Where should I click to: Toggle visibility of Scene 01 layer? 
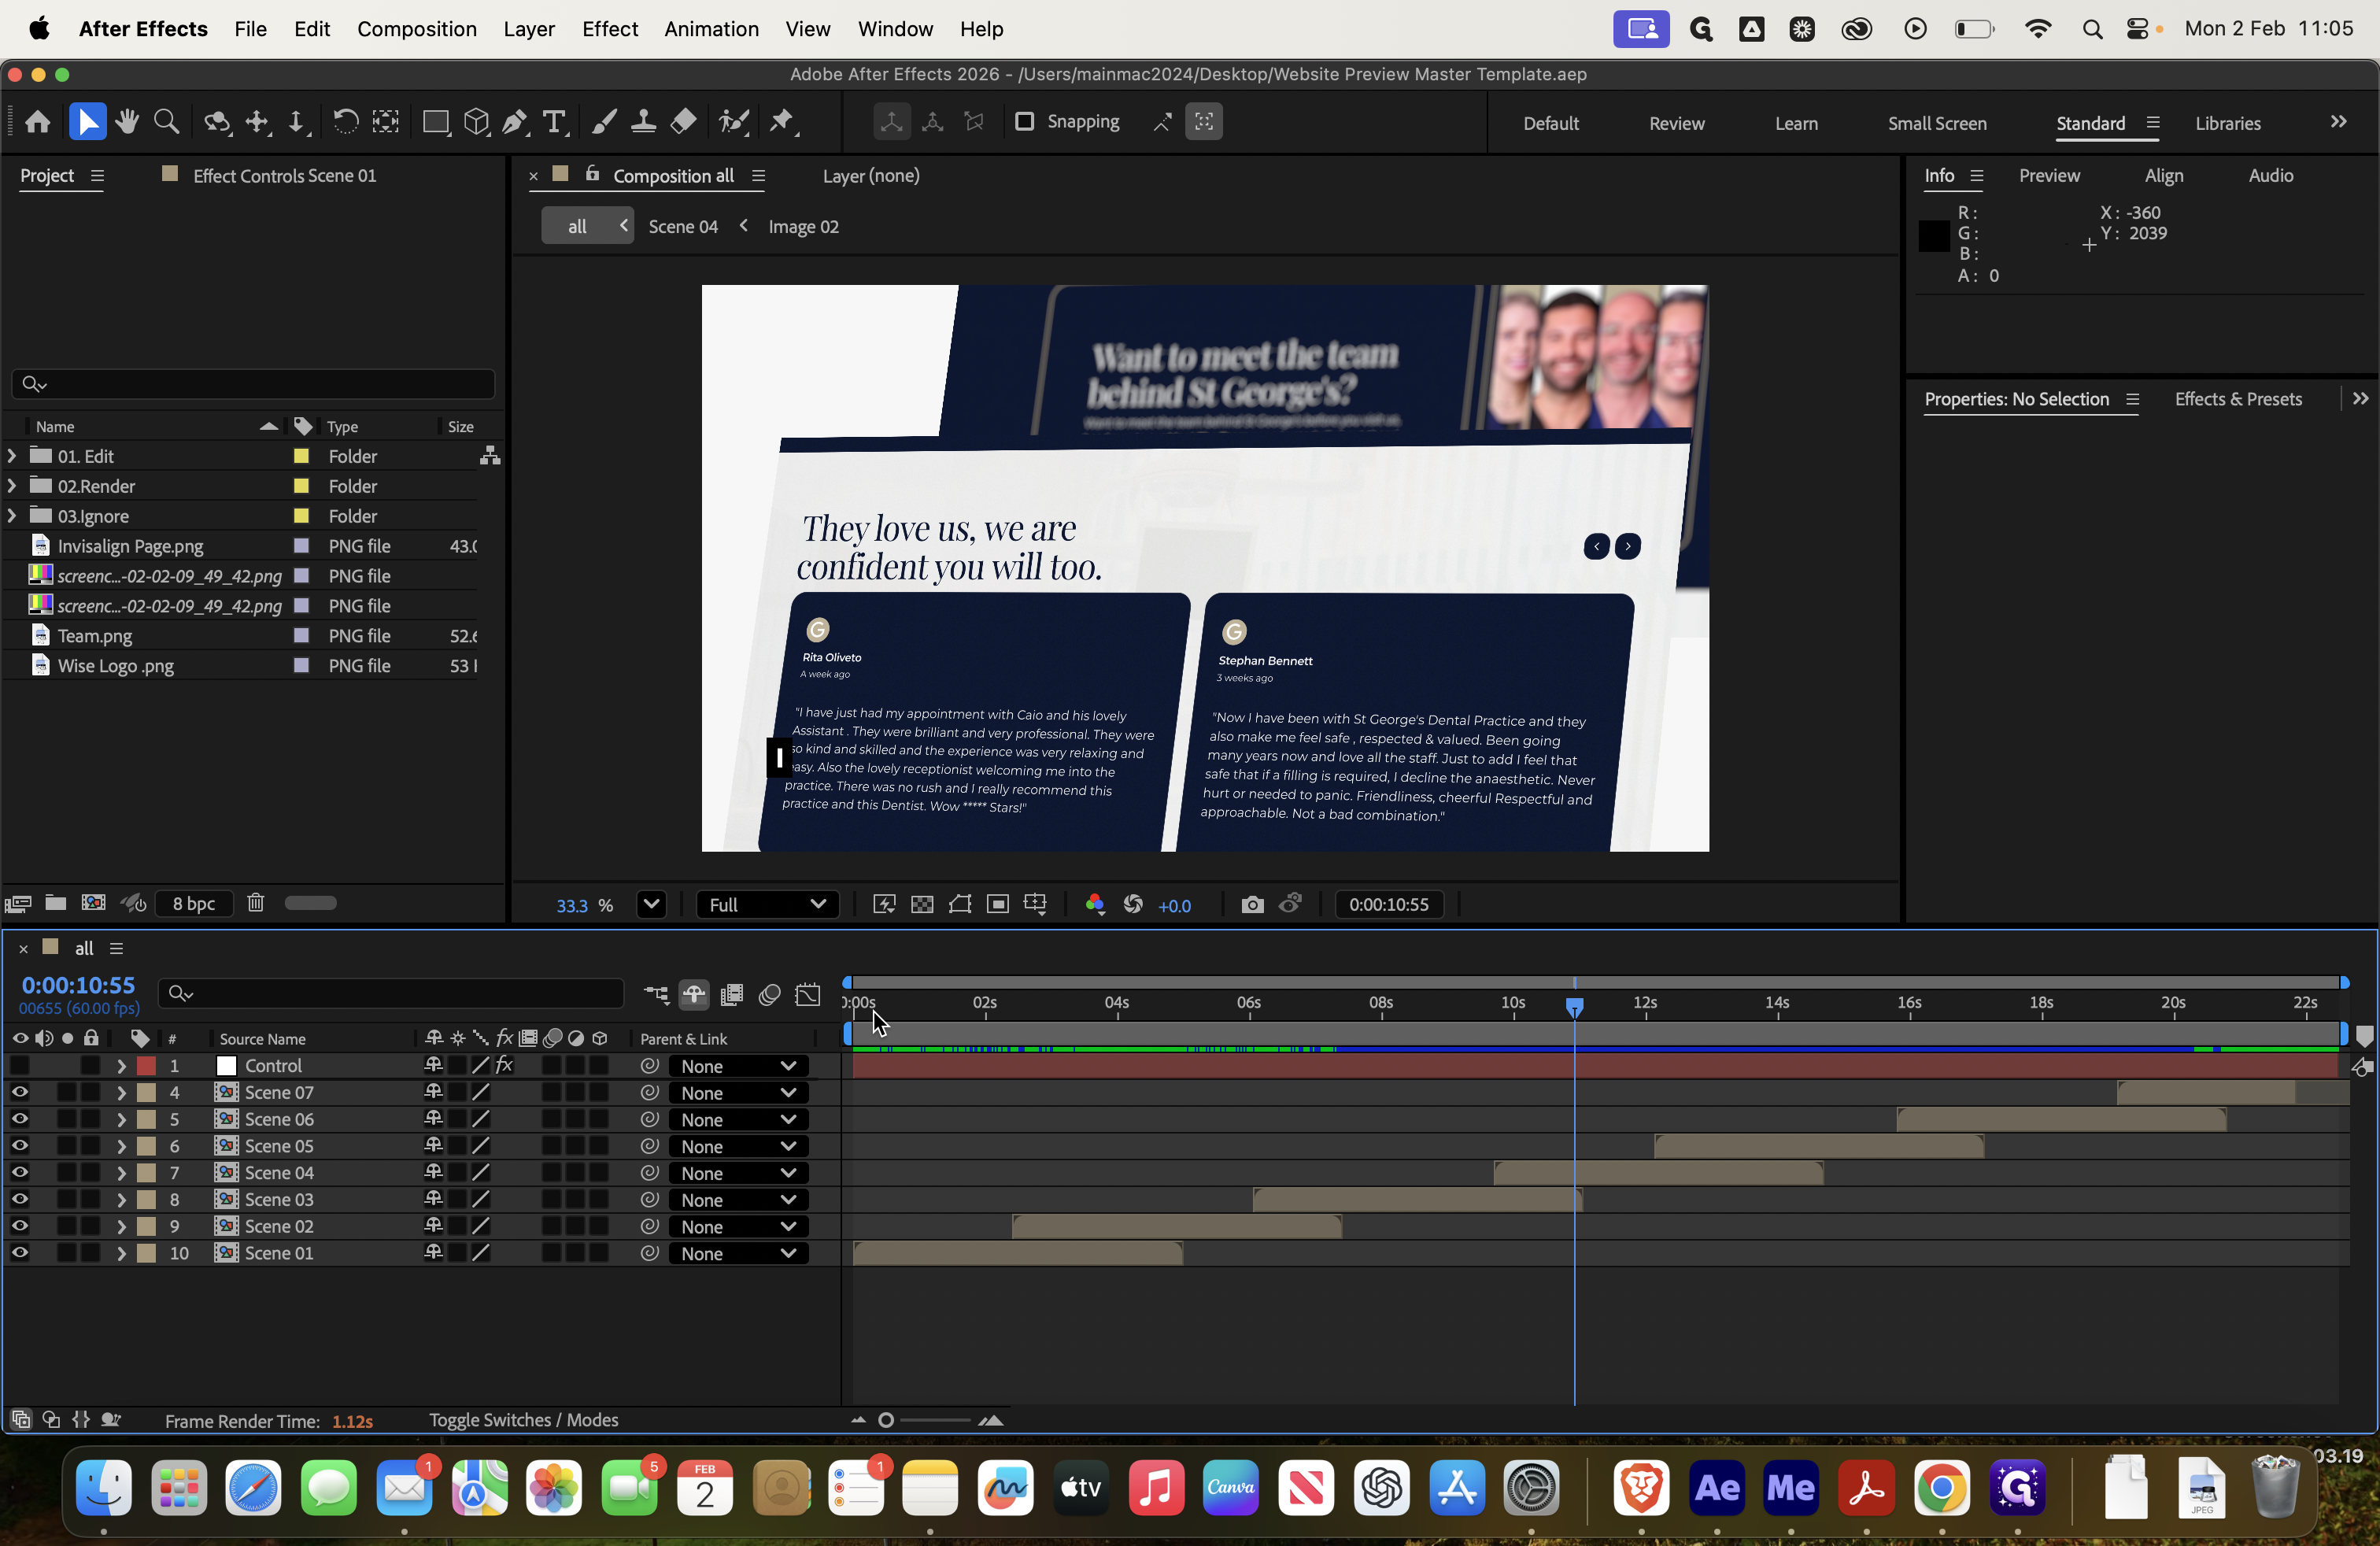pyautogui.click(x=20, y=1252)
